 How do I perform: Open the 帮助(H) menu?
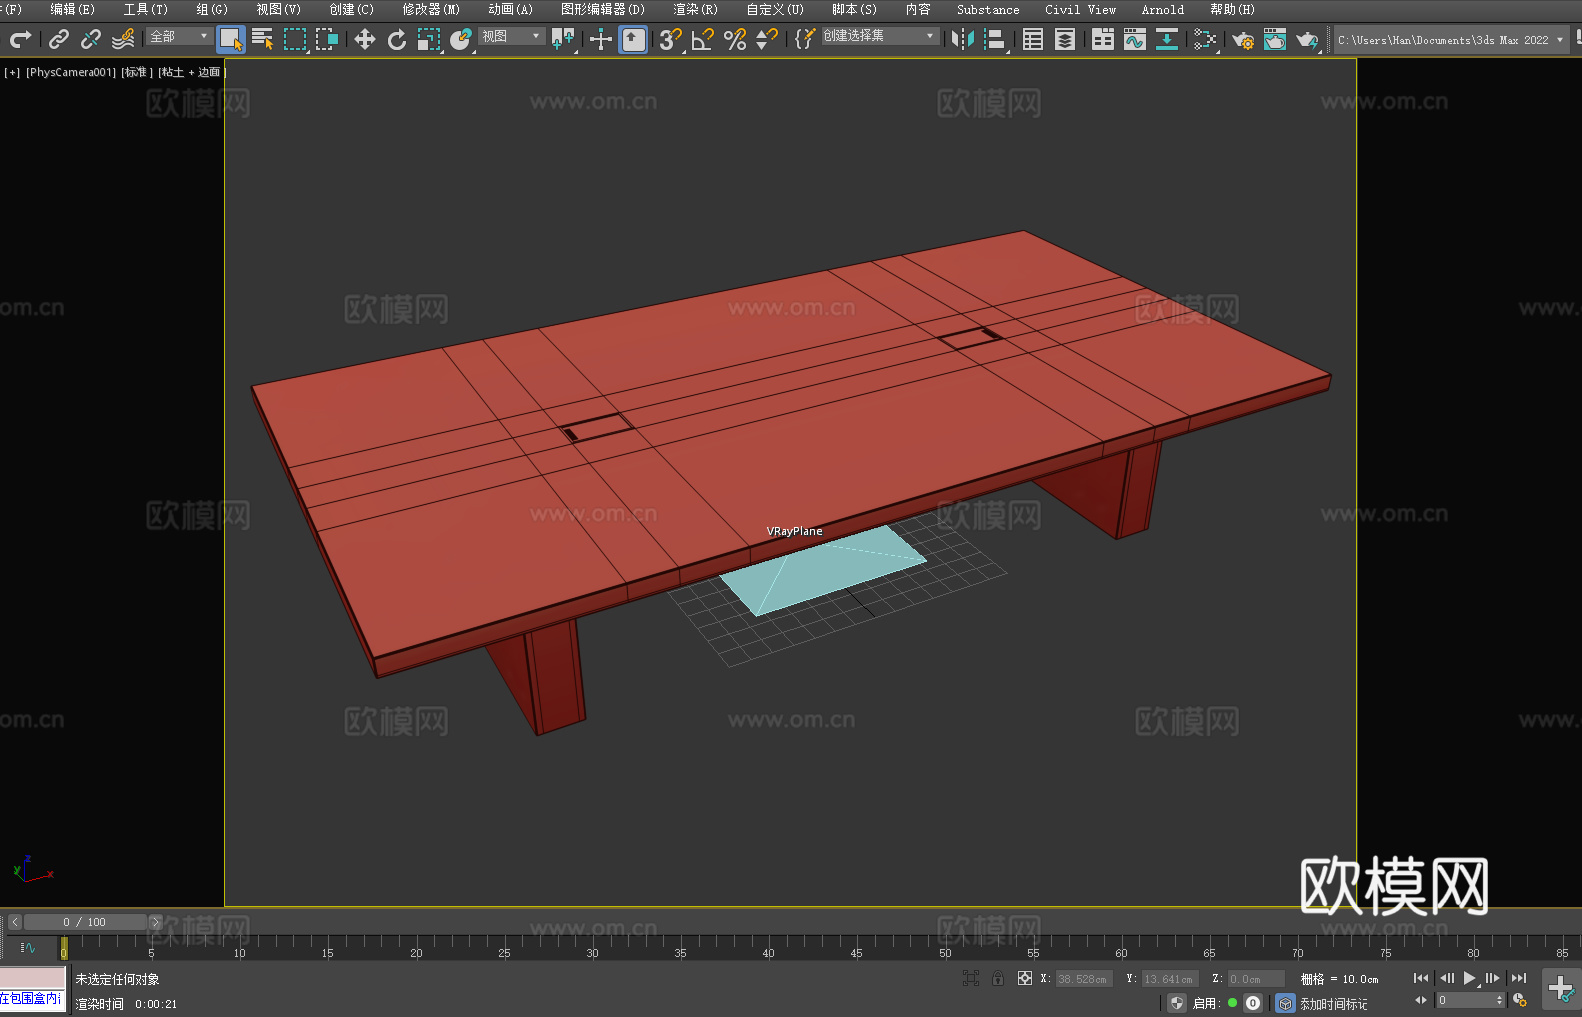[1232, 9]
